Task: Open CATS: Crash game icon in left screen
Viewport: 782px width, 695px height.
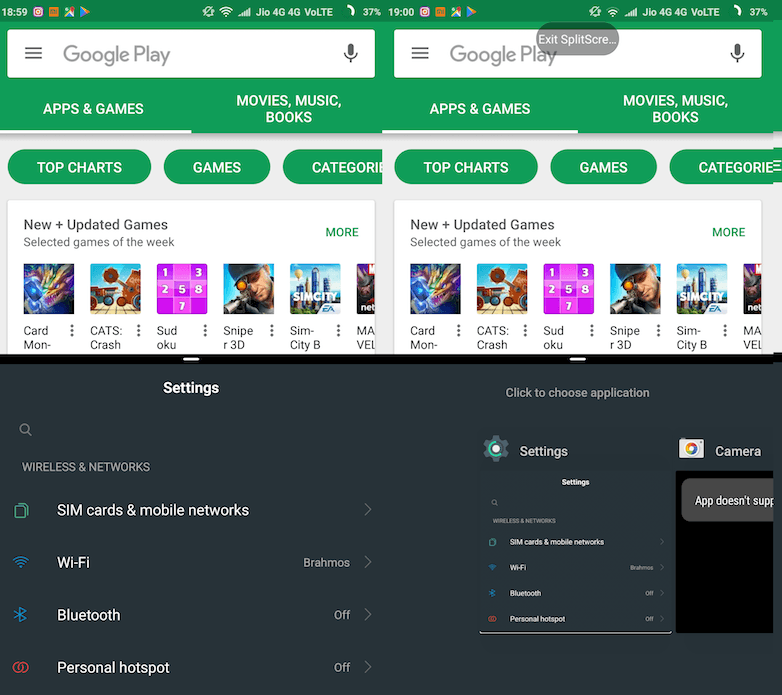Action: click(x=115, y=289)
